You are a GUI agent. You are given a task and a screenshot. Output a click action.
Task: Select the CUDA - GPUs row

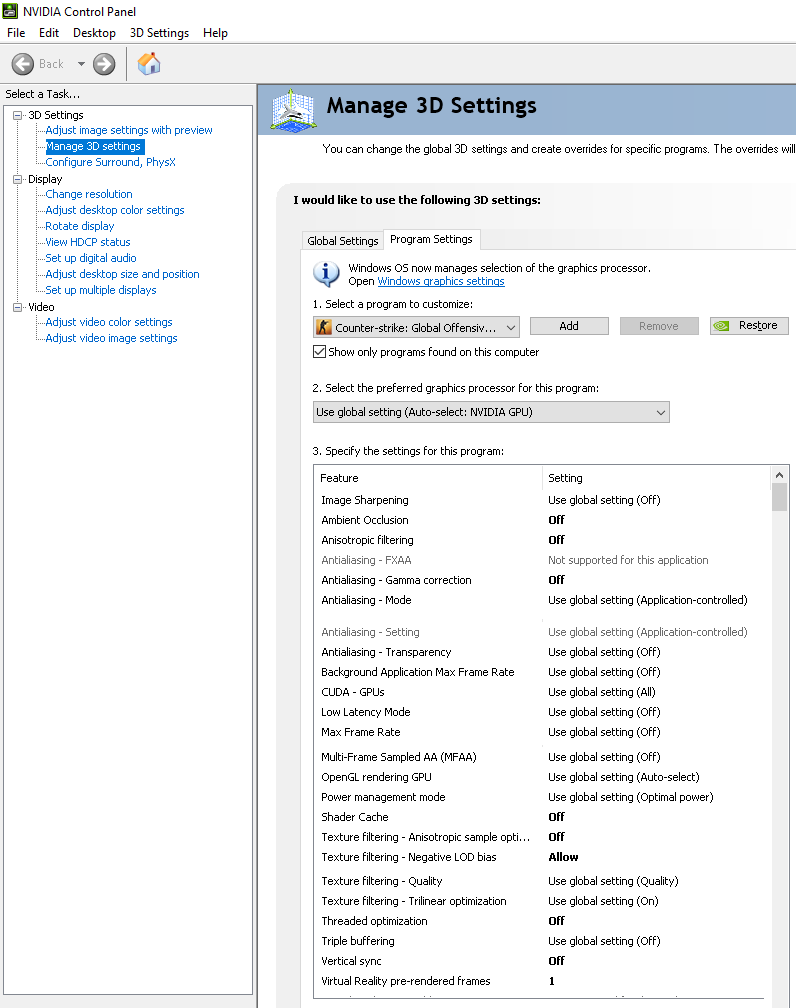543,692
